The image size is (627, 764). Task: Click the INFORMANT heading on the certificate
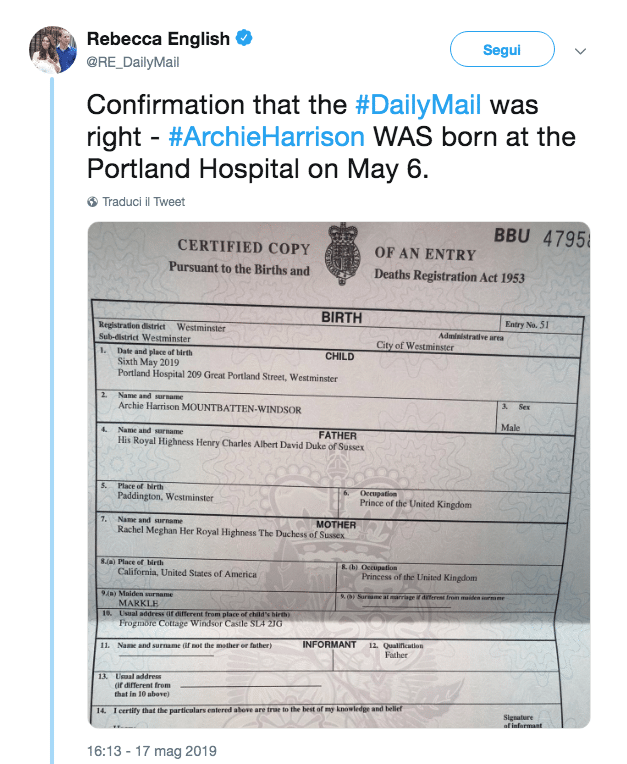[329, 645]
